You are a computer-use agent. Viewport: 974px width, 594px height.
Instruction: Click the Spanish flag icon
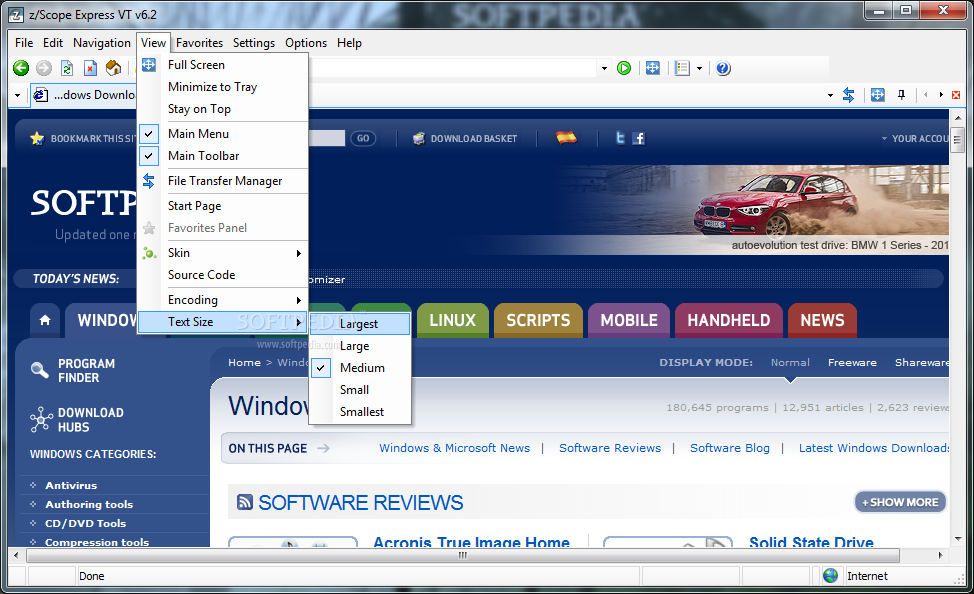tap(566, 137)
